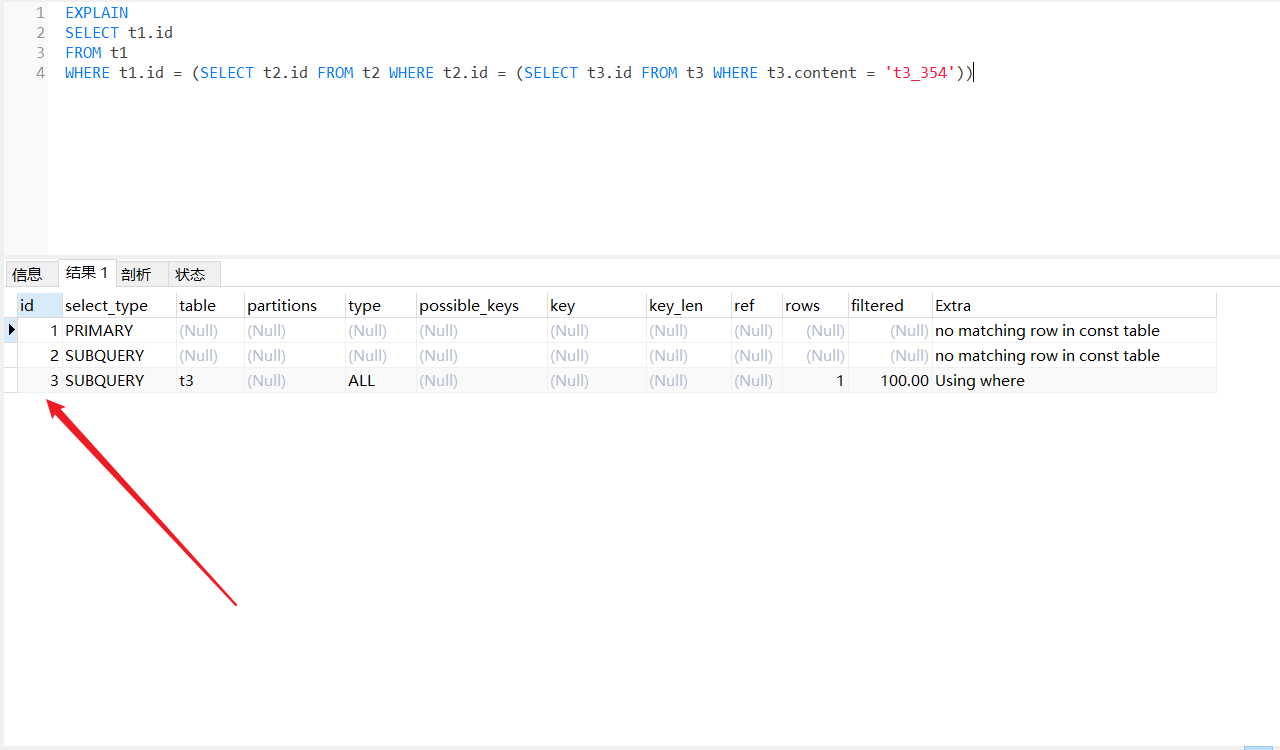
Task: Switch to the 信息 tab
Action: [x=30, y=273]
